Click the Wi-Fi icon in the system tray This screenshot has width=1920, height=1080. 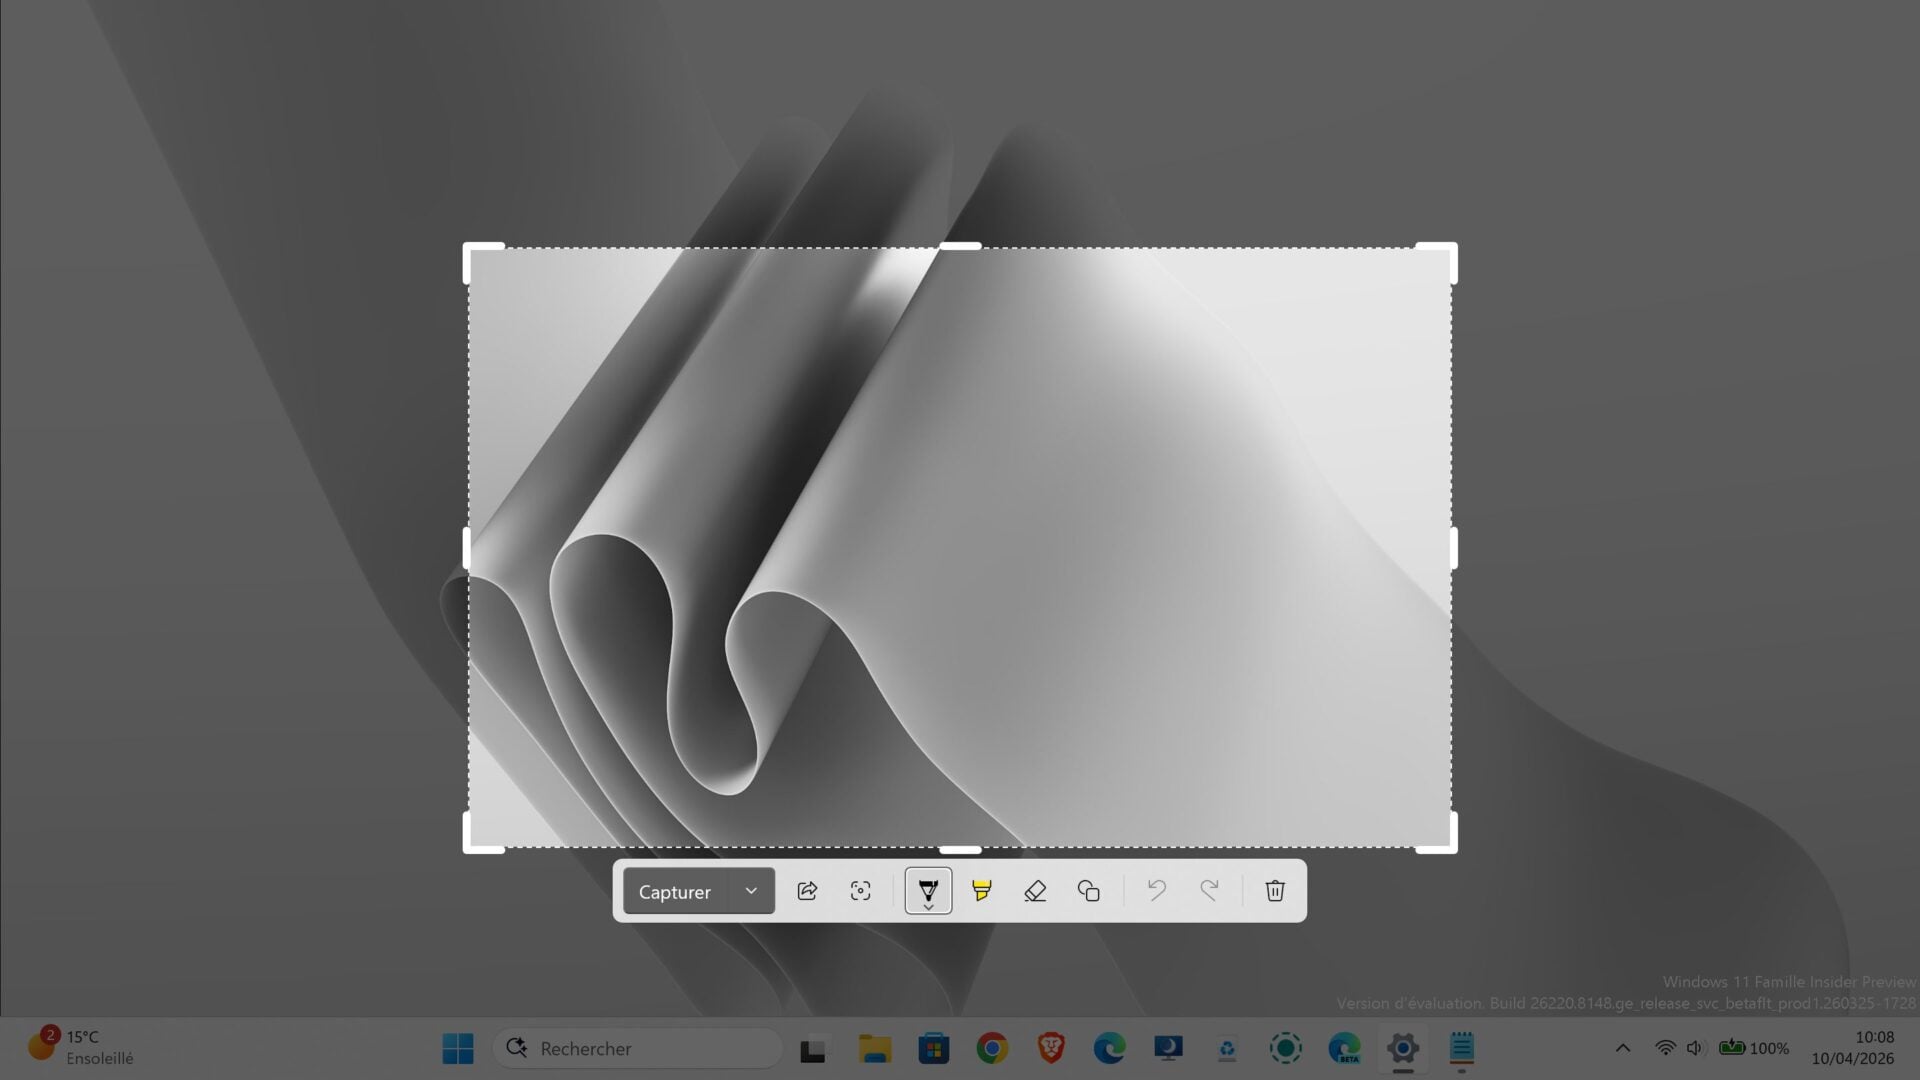pos(1664,1048)
